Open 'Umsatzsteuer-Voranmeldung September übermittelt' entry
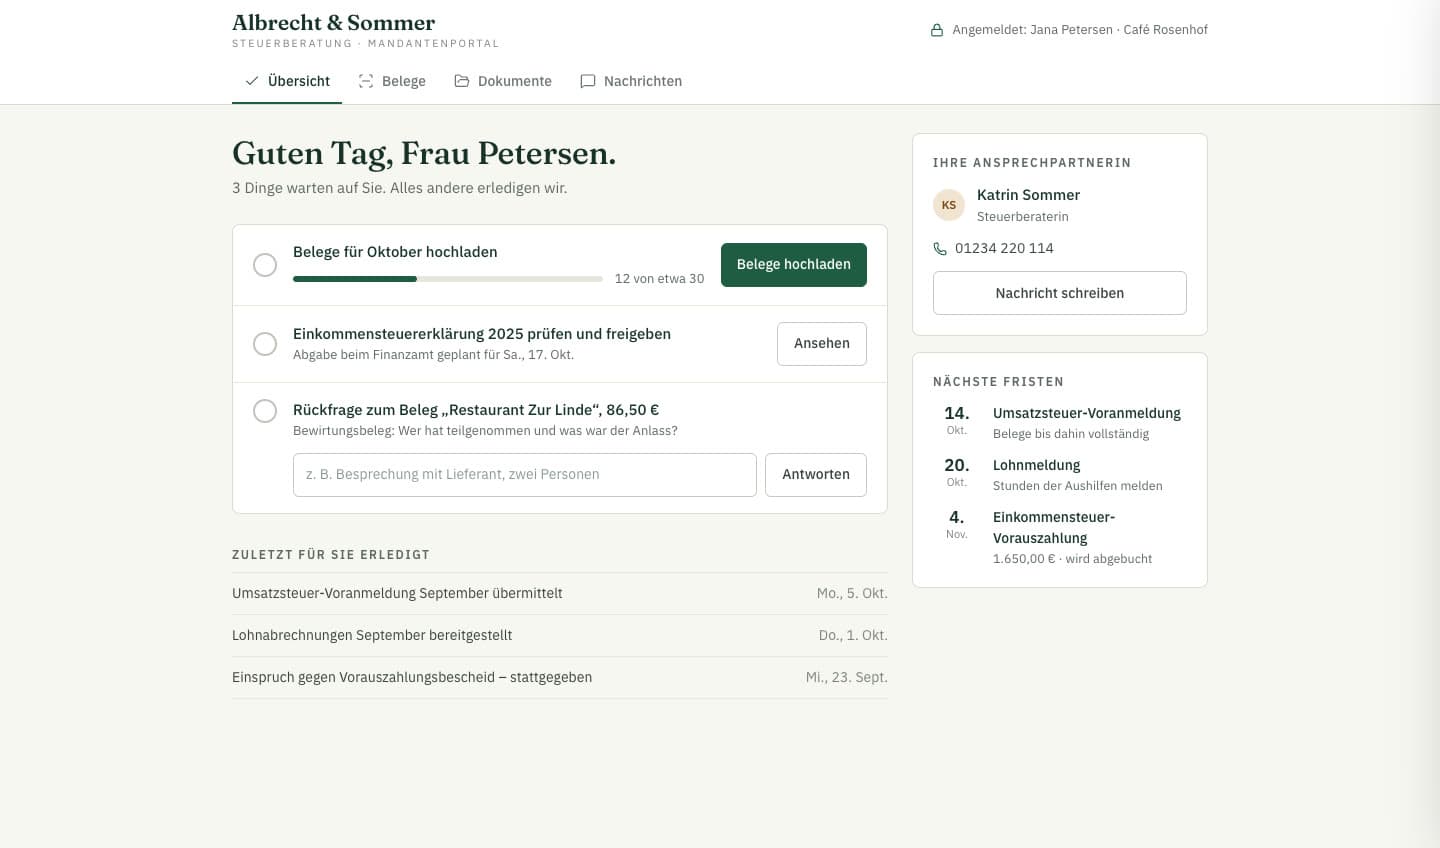1440x848 pixels. point(560,594)
